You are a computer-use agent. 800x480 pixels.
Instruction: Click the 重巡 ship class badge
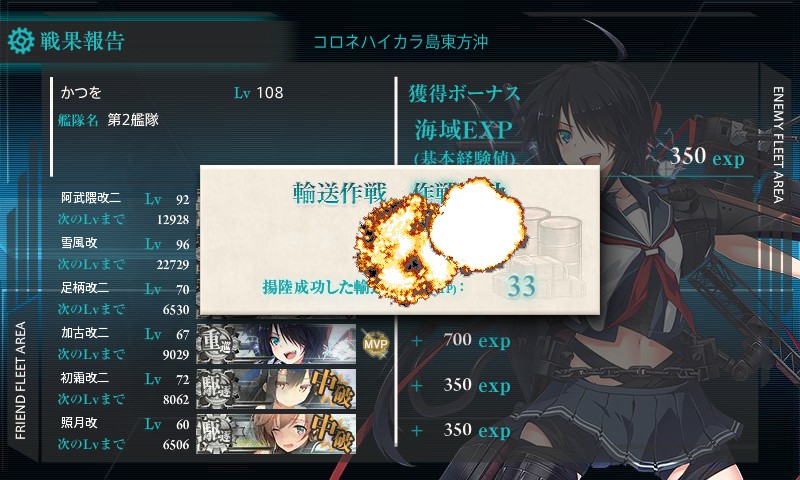coord(218,344)
